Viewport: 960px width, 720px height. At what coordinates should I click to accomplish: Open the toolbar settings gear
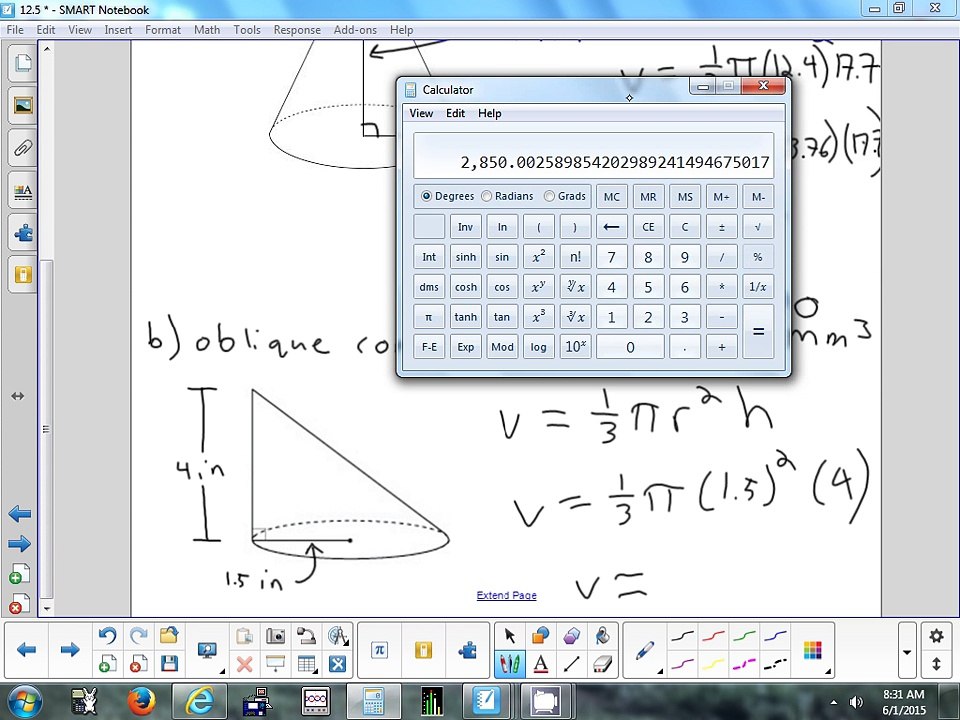(x=936, y=636)
